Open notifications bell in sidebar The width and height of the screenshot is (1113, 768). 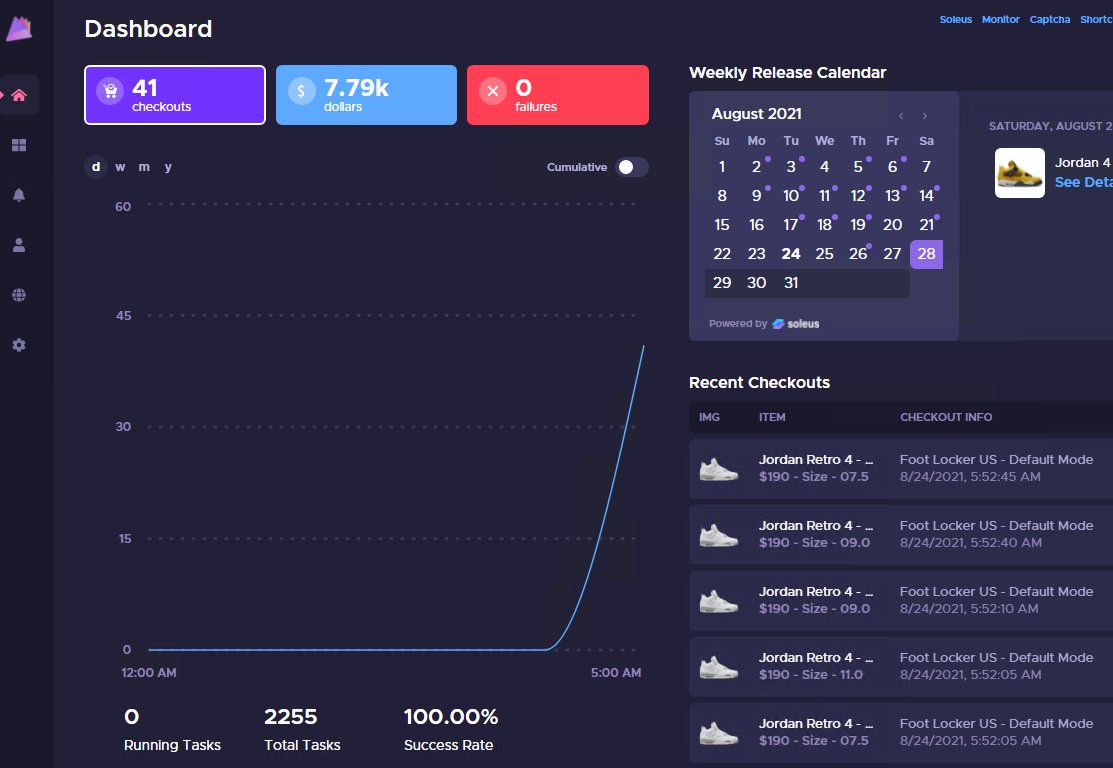[x=19, y=195]
